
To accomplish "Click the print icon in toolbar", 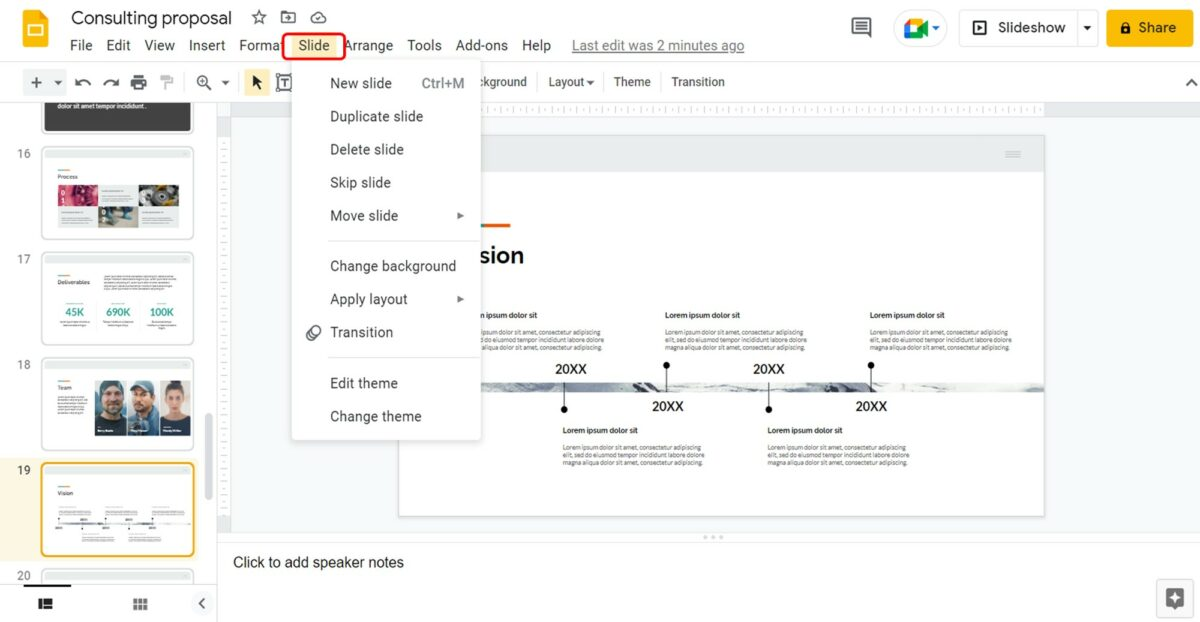I will click(139, 82).
